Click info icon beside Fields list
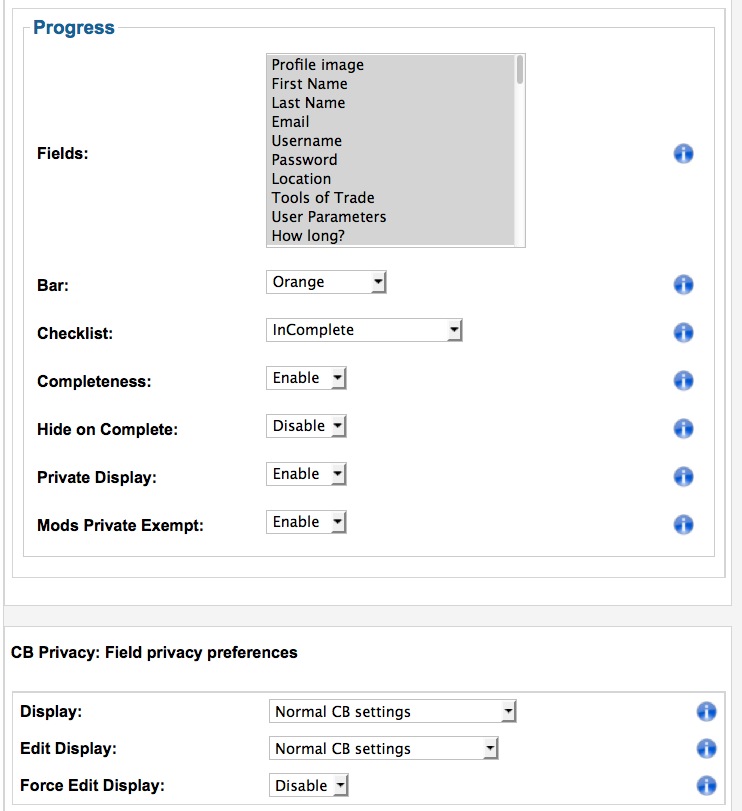Viewport: 742px width, 811px height. [x=683, y=154]
